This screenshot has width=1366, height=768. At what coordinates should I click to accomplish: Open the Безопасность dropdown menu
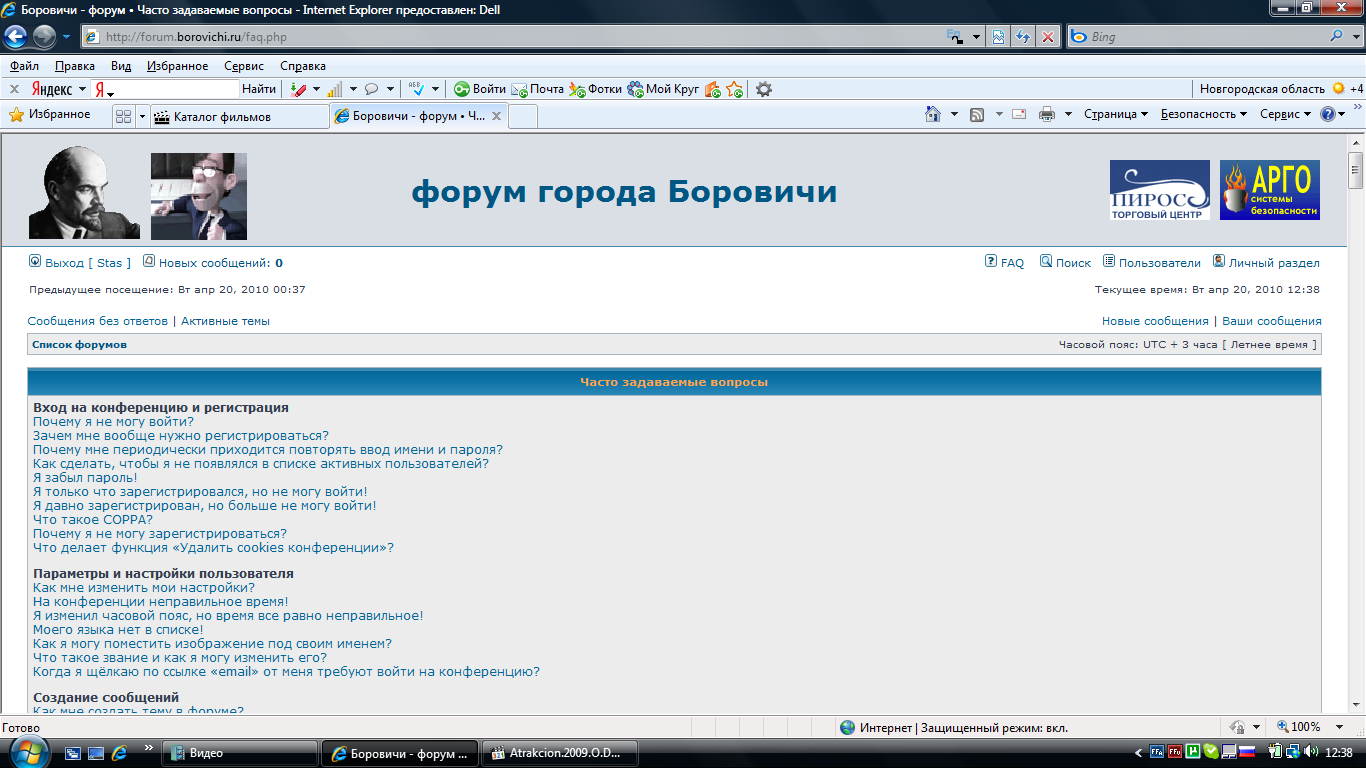[x=1204, y=114]
